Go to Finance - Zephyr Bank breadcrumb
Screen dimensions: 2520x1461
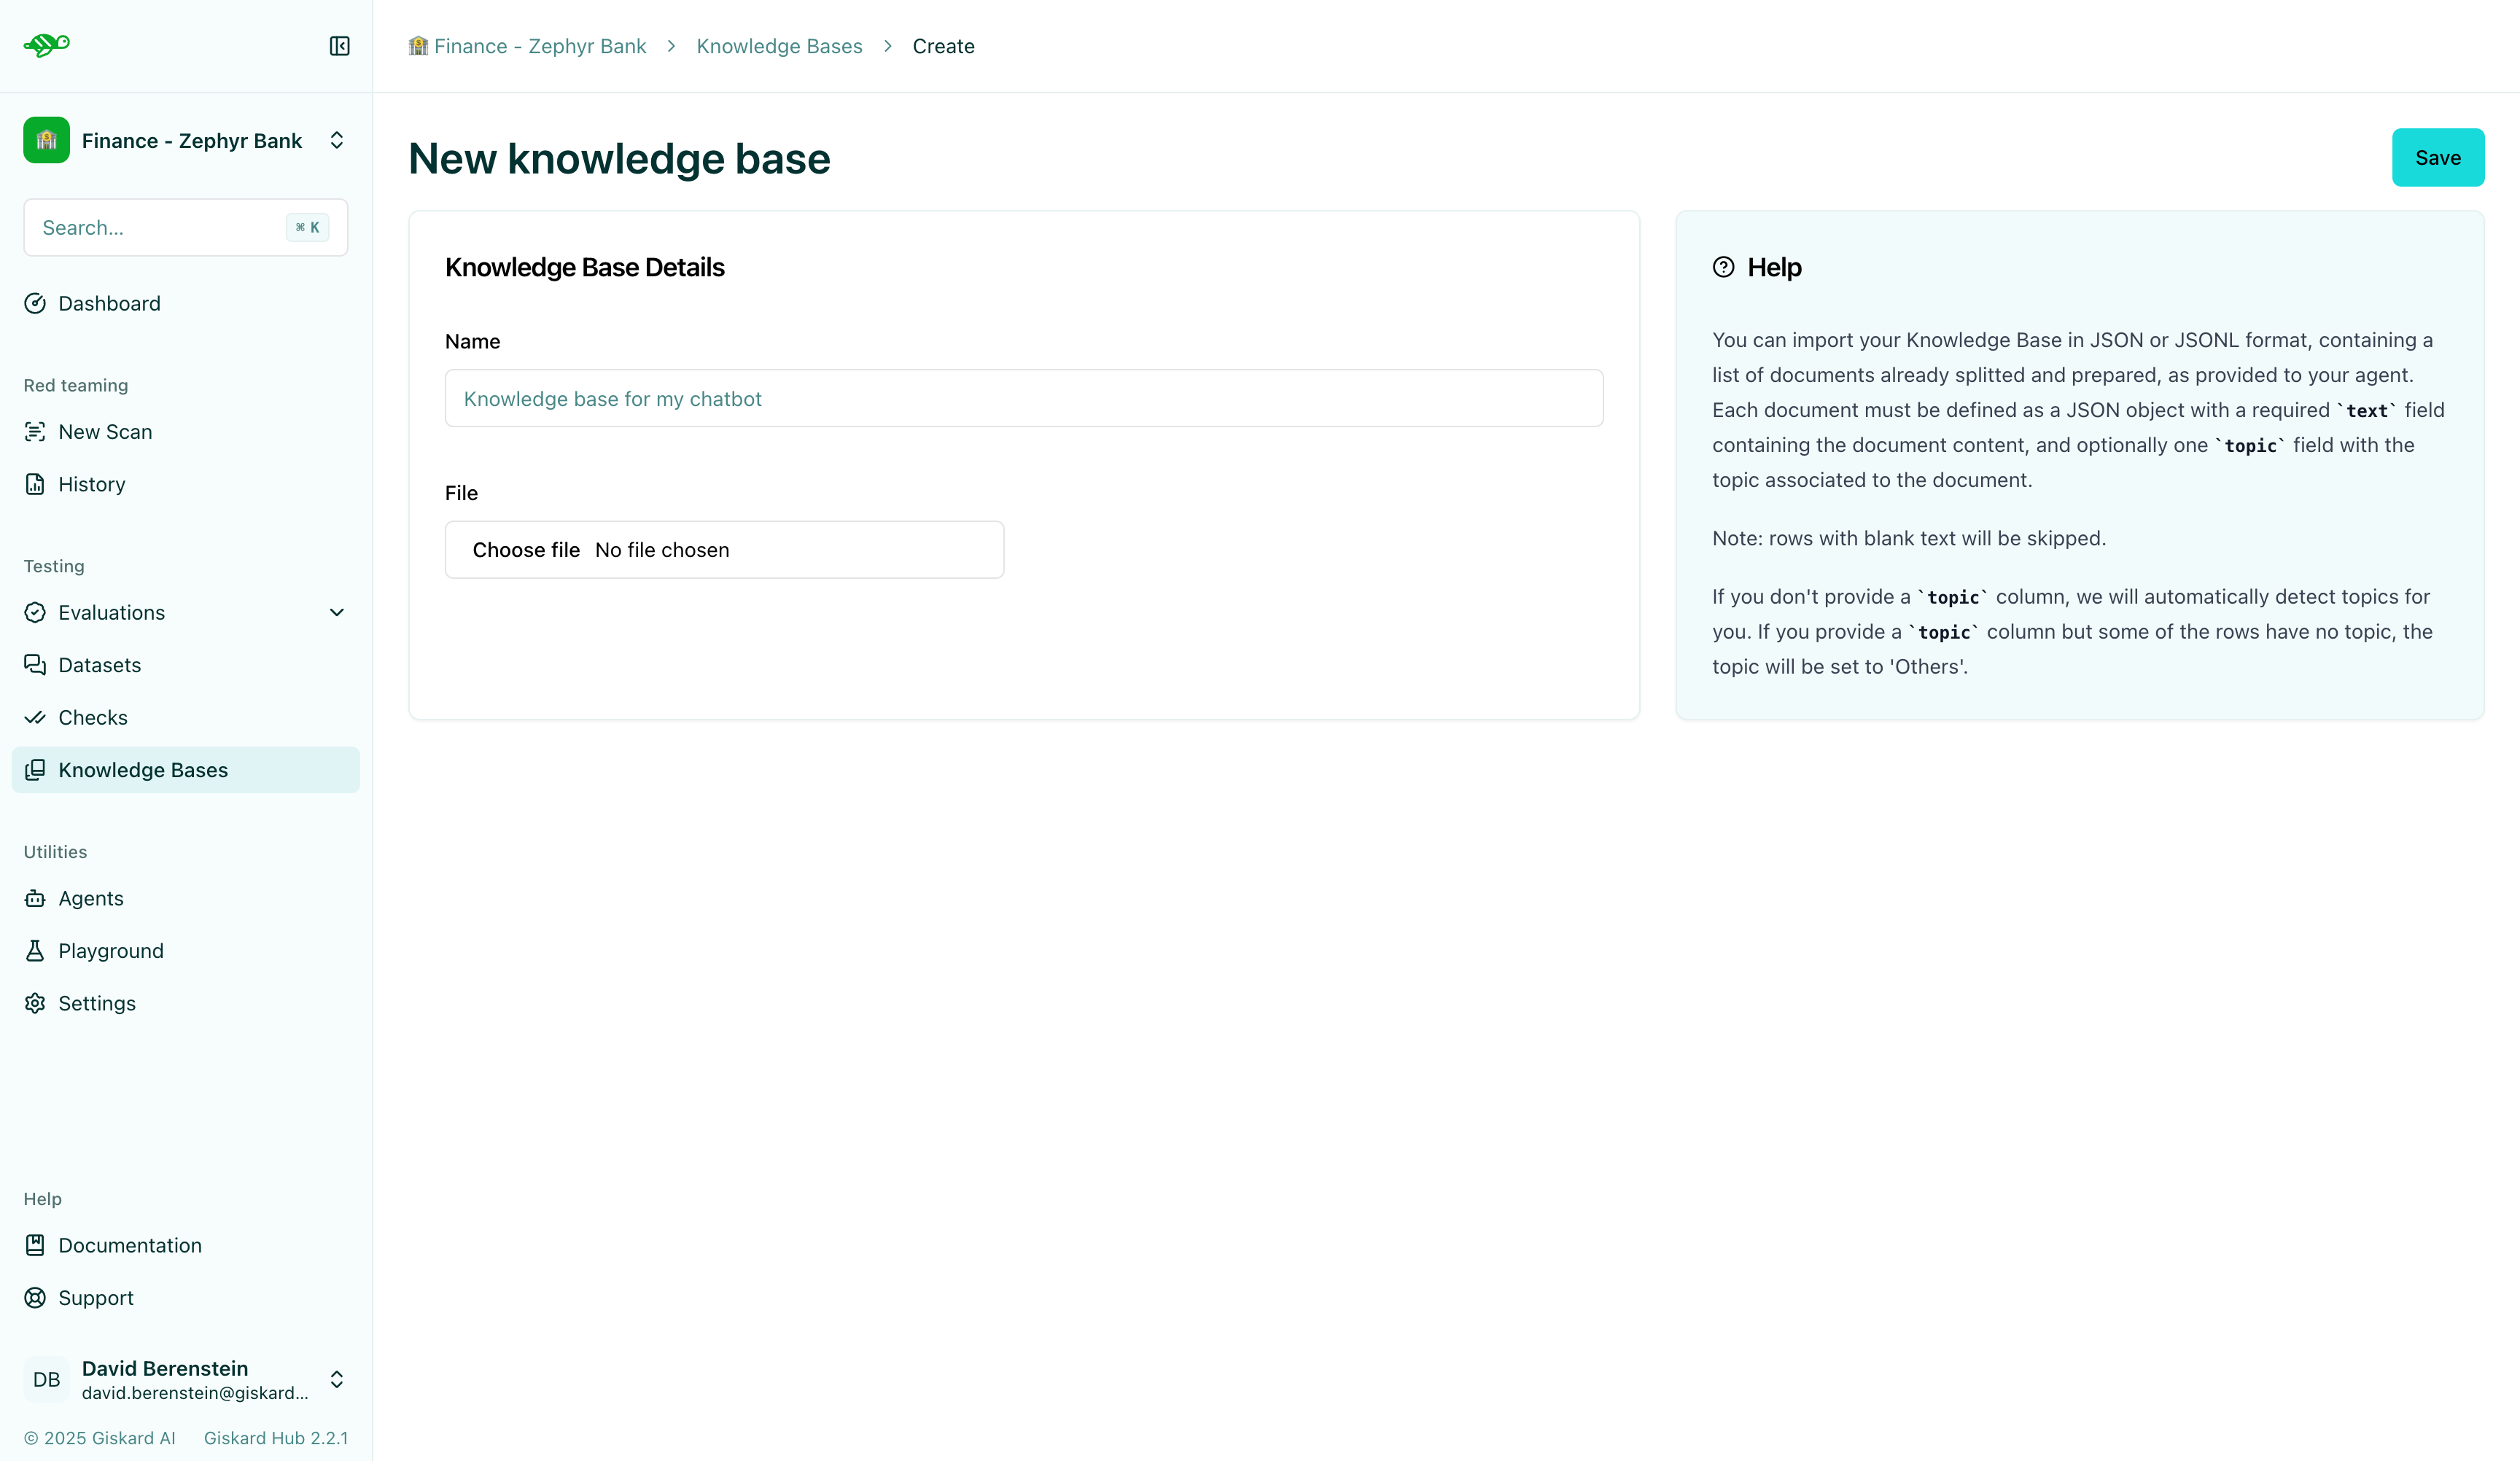(x=538, y=46)
